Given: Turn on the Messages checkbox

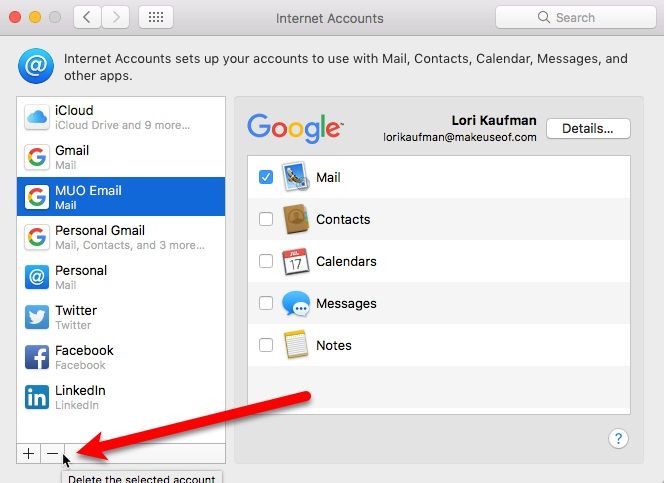Looking at the screenshot, I should [266, 303].
